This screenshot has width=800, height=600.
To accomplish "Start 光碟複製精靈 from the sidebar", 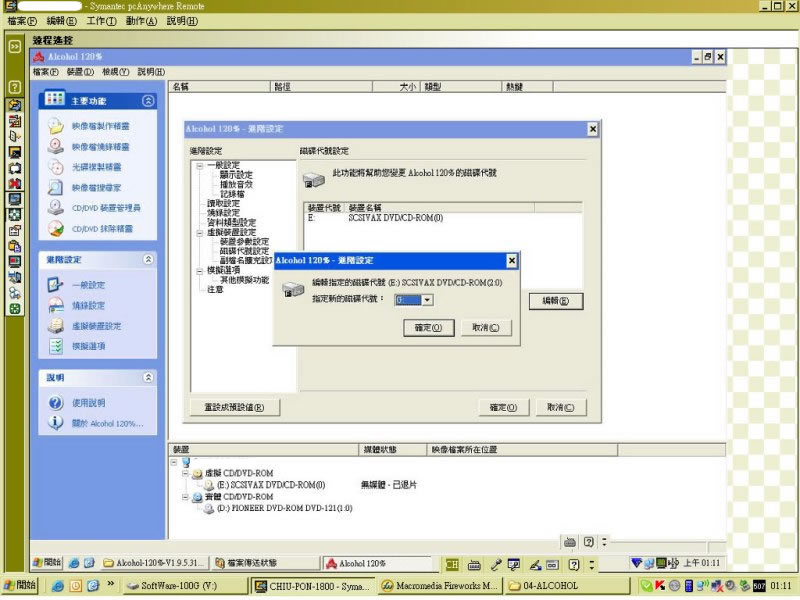I will click(x=96, y=167).
